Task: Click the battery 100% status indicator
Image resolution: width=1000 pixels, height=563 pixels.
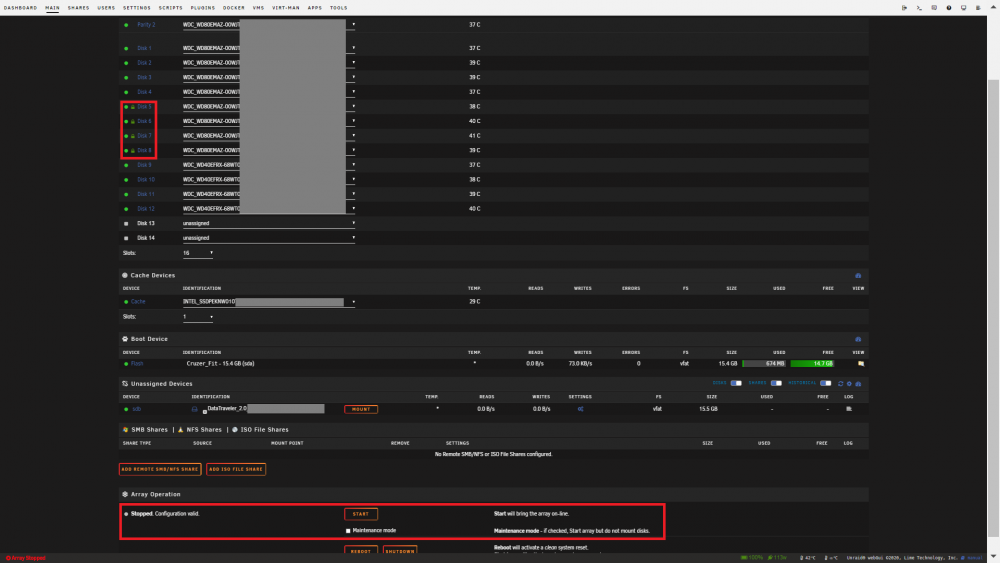Action: click(751, 558)
